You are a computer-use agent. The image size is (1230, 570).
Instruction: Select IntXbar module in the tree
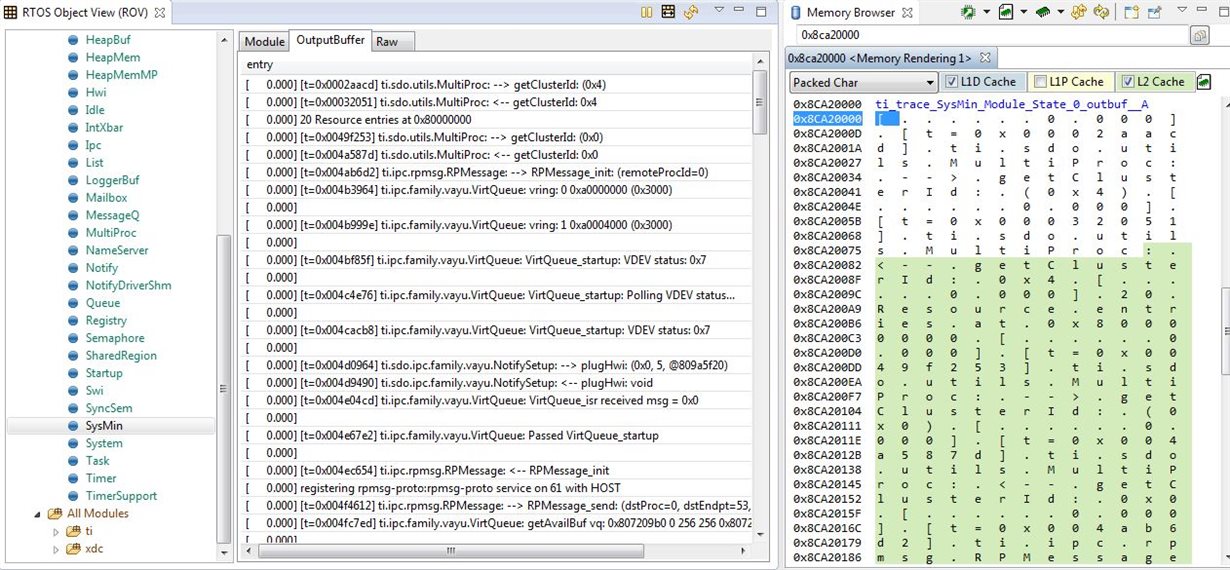(104, 128)
